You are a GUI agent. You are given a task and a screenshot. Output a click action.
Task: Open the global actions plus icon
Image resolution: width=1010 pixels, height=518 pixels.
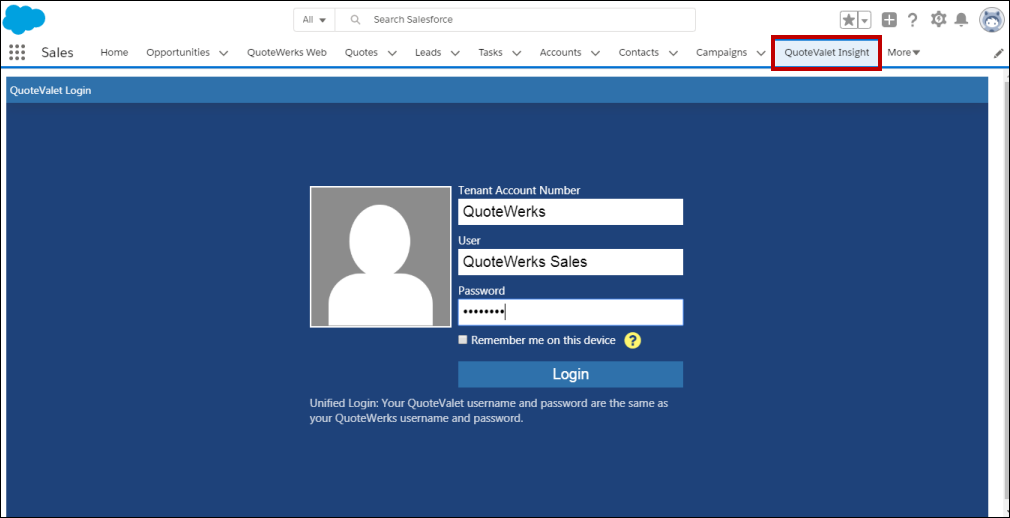pyautogui.click(x=889, y=20)
